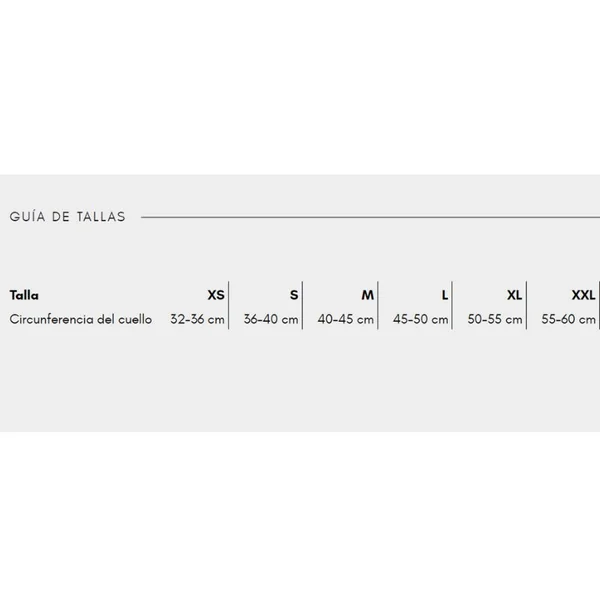Click the XL size header
The width and height of the screenshot is (600, 600).
pos(515,295)
